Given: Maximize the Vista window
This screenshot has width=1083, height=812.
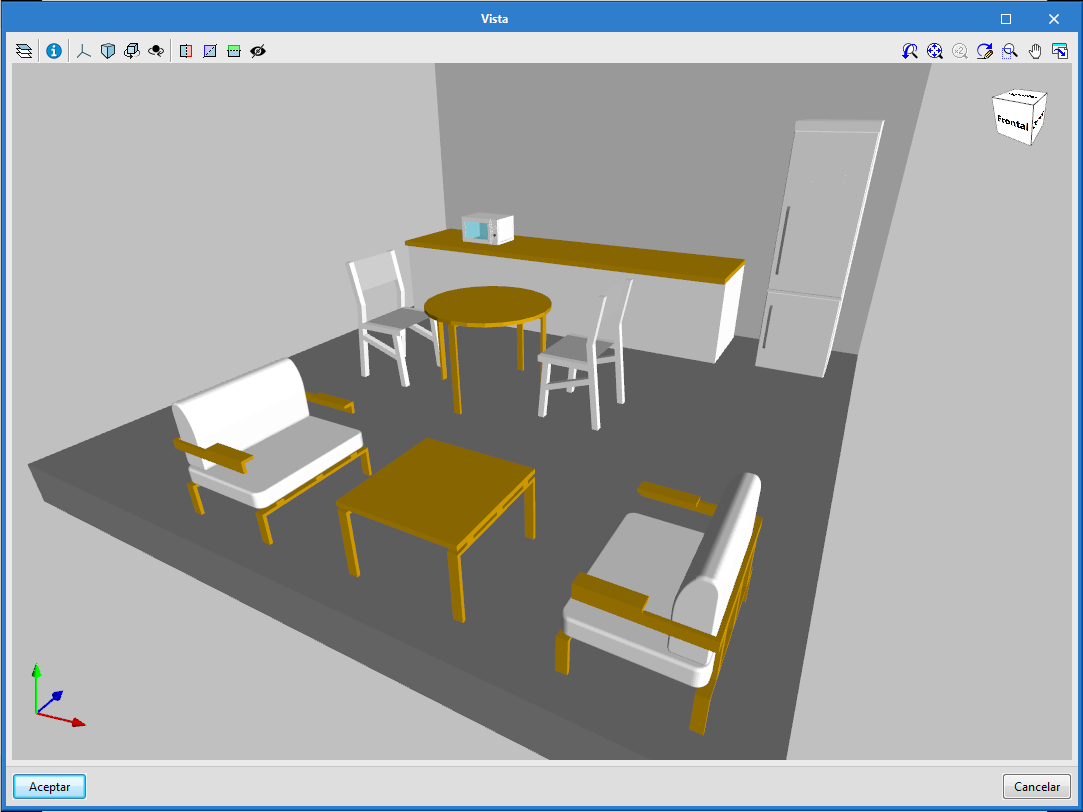Looking at the screenshot, I should coord(1006,19).
